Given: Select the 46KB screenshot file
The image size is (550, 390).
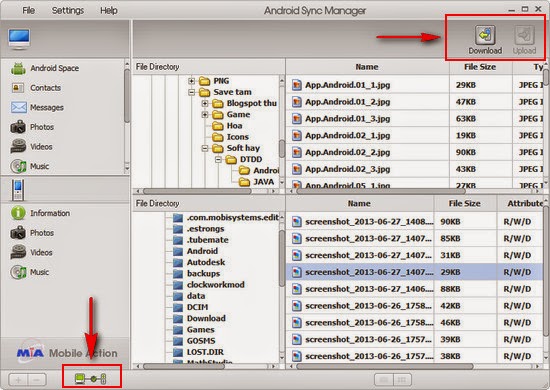Looking at the screenshot, I should point(415,322).
